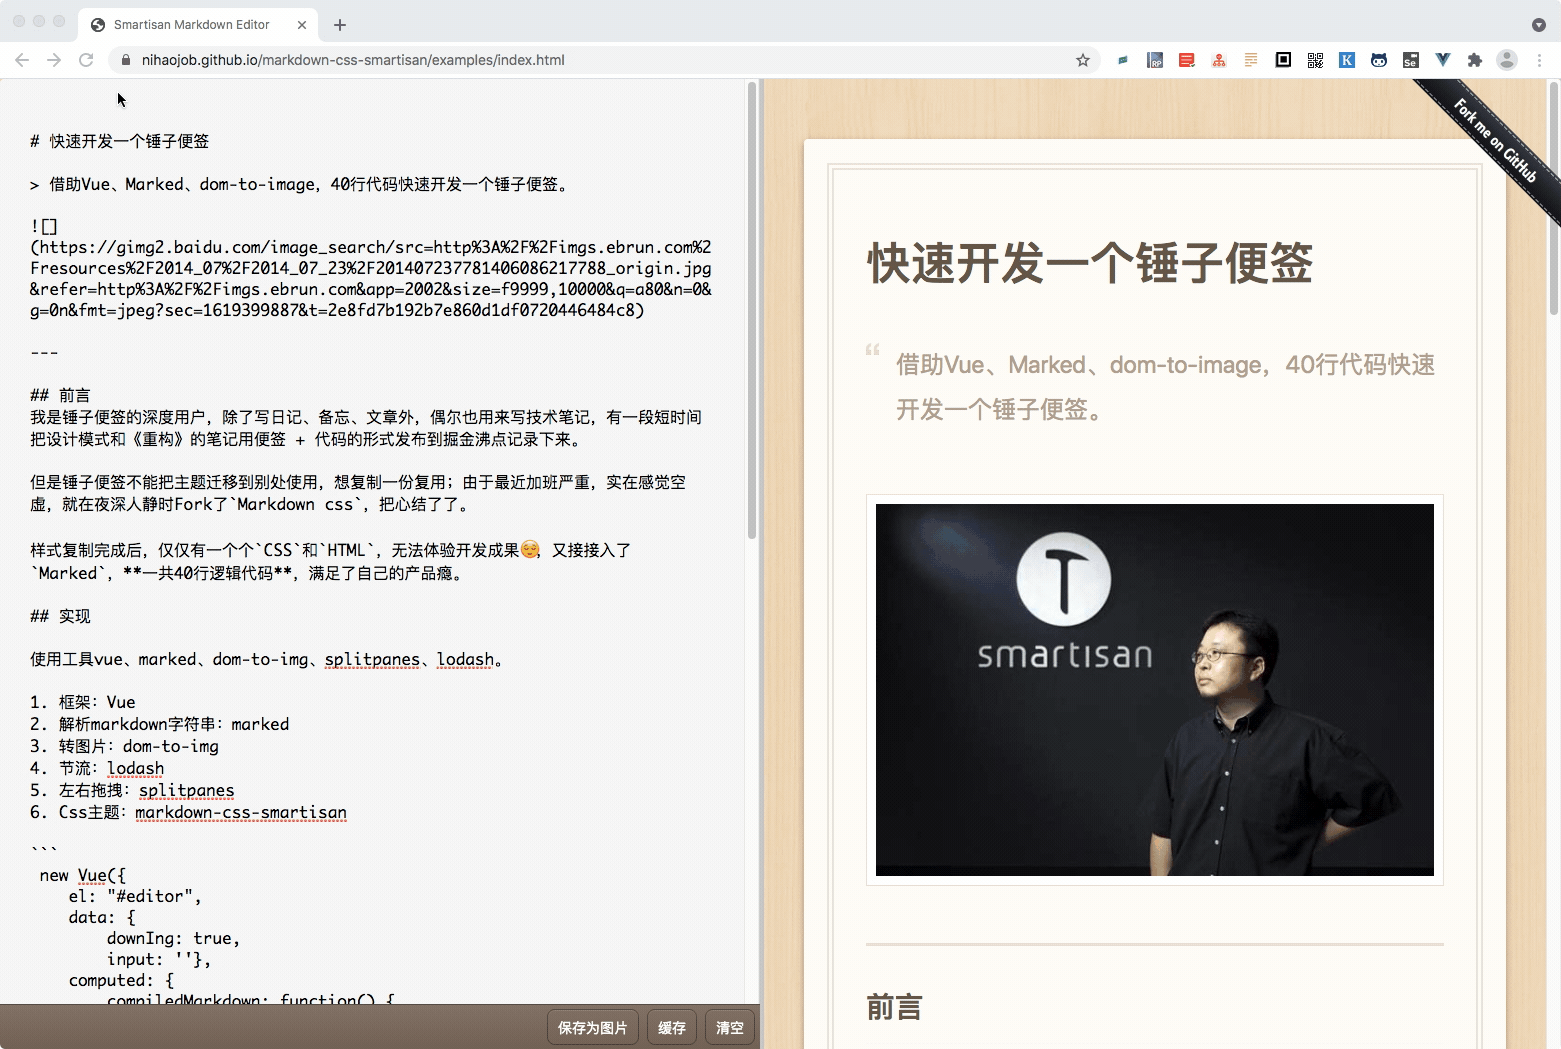Click the preview pane scrollbar
The width and height of the screenshot is (1561, 1049).
point(1554,198)
